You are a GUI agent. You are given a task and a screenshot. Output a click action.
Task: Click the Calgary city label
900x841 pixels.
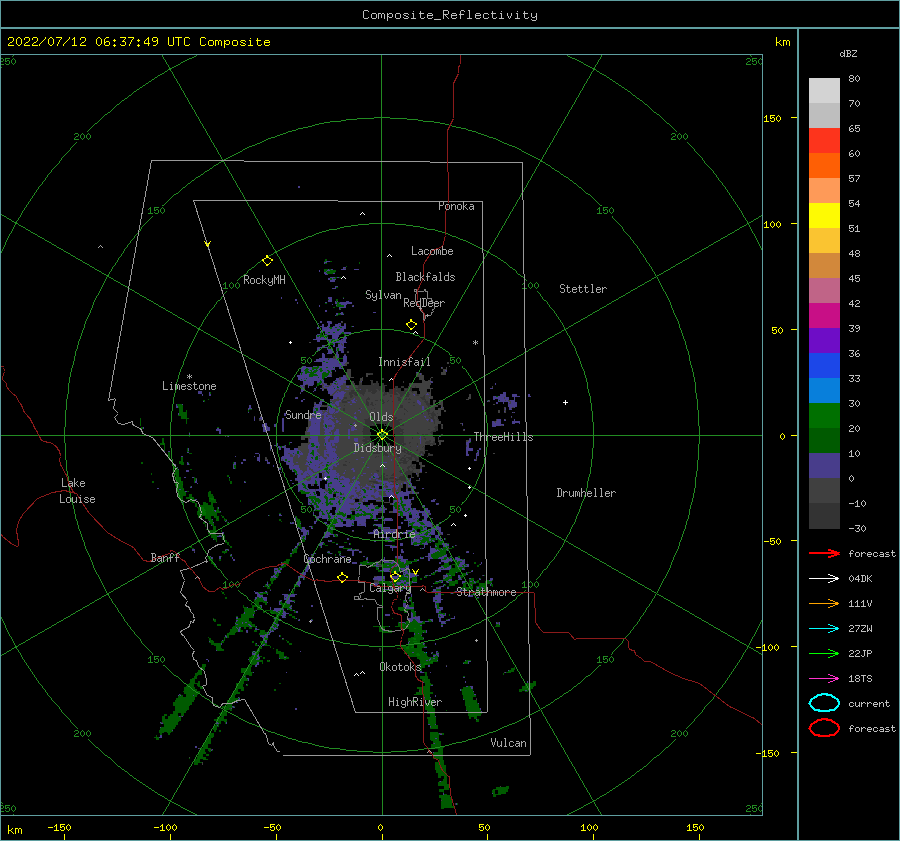390,588
